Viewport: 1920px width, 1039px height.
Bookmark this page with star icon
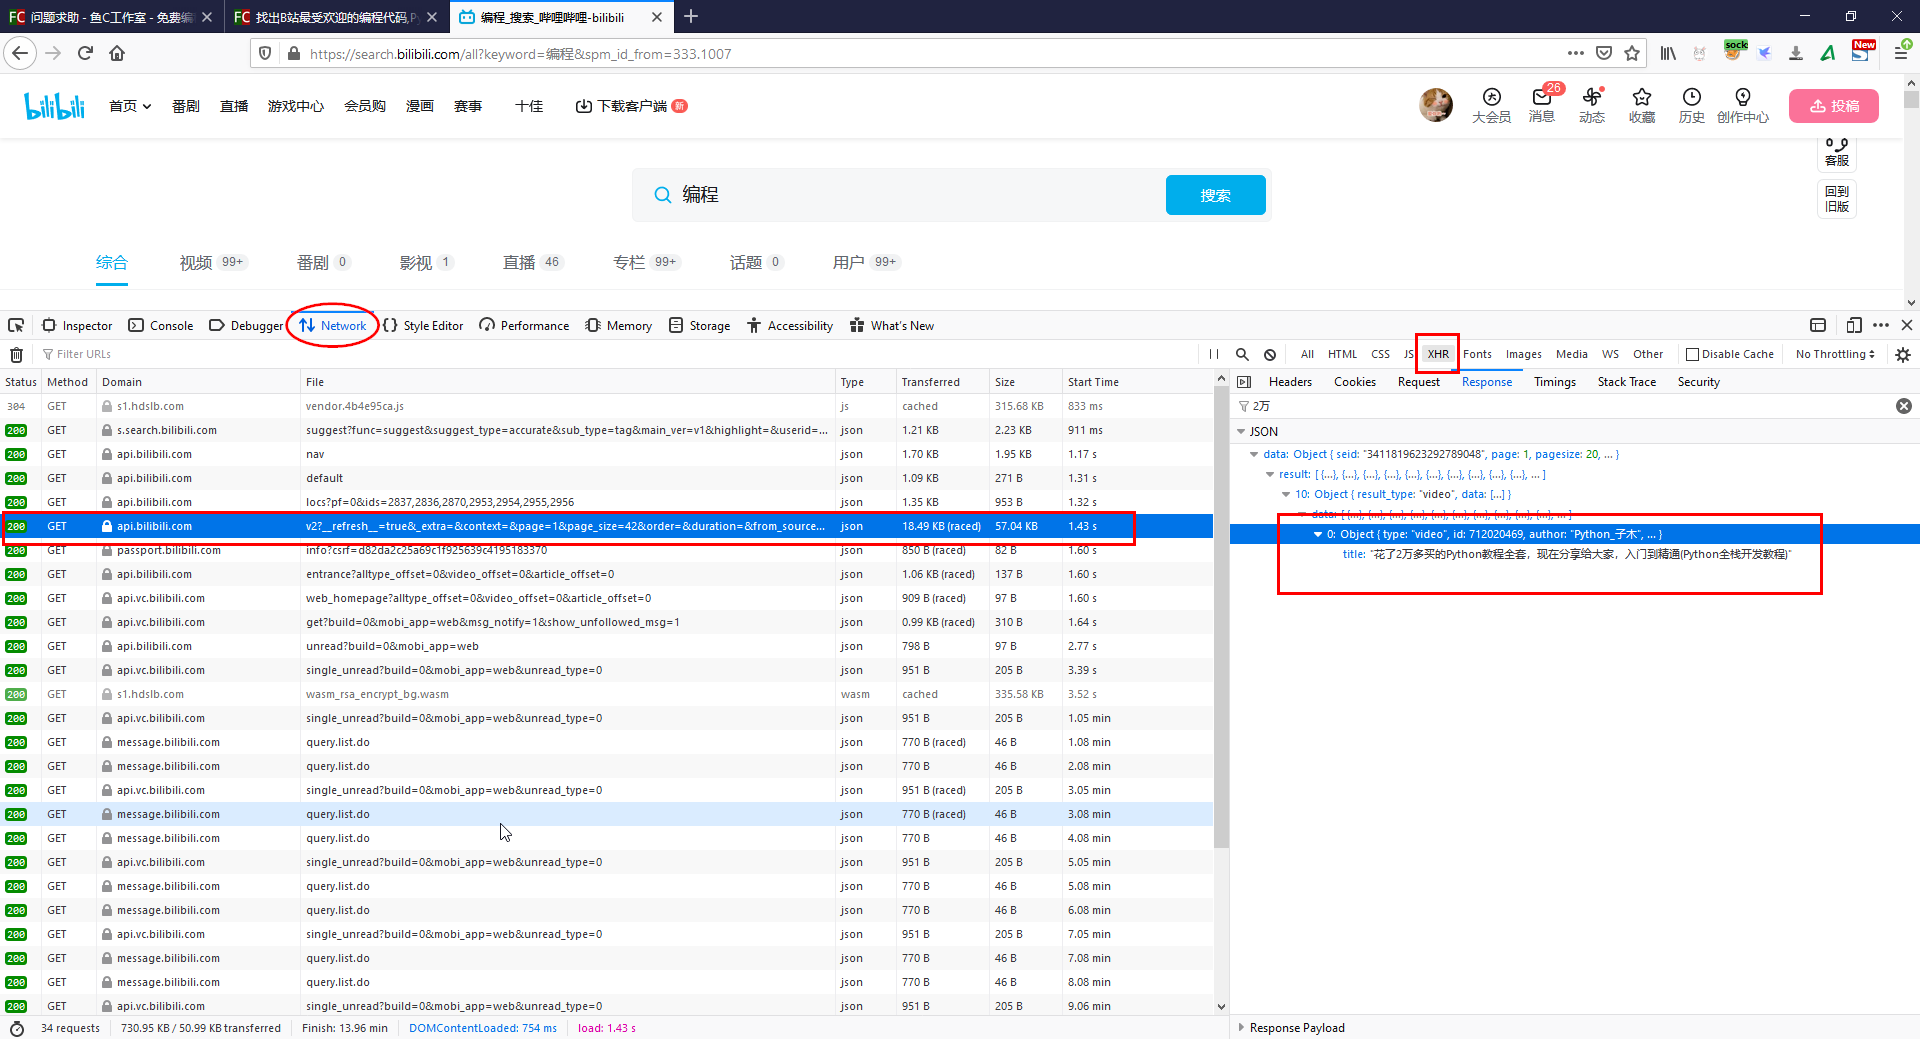pos(1632,53)
